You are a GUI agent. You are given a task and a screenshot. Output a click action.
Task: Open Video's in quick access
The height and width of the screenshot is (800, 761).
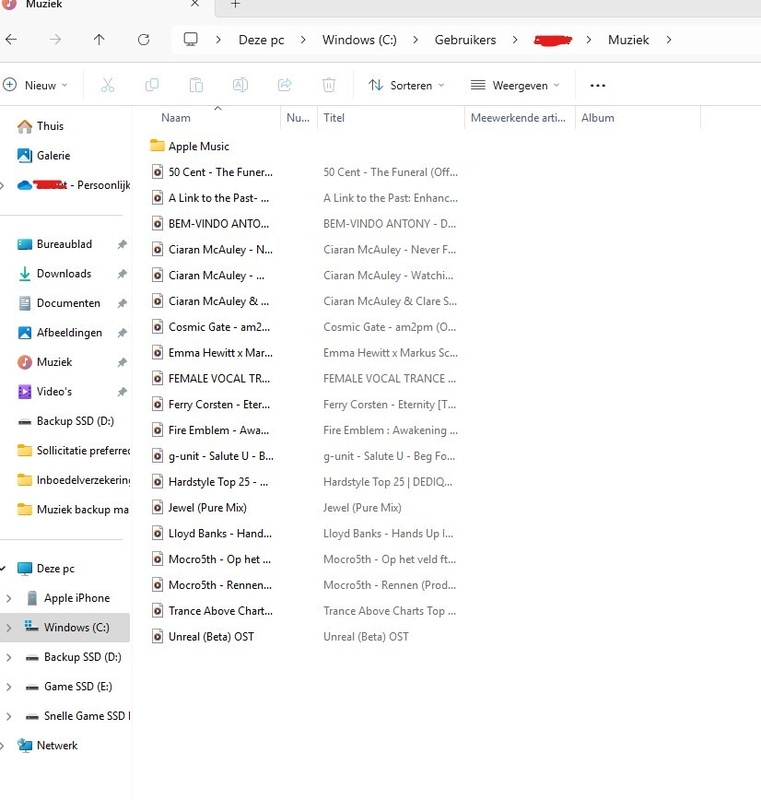[x=44, y=392]
